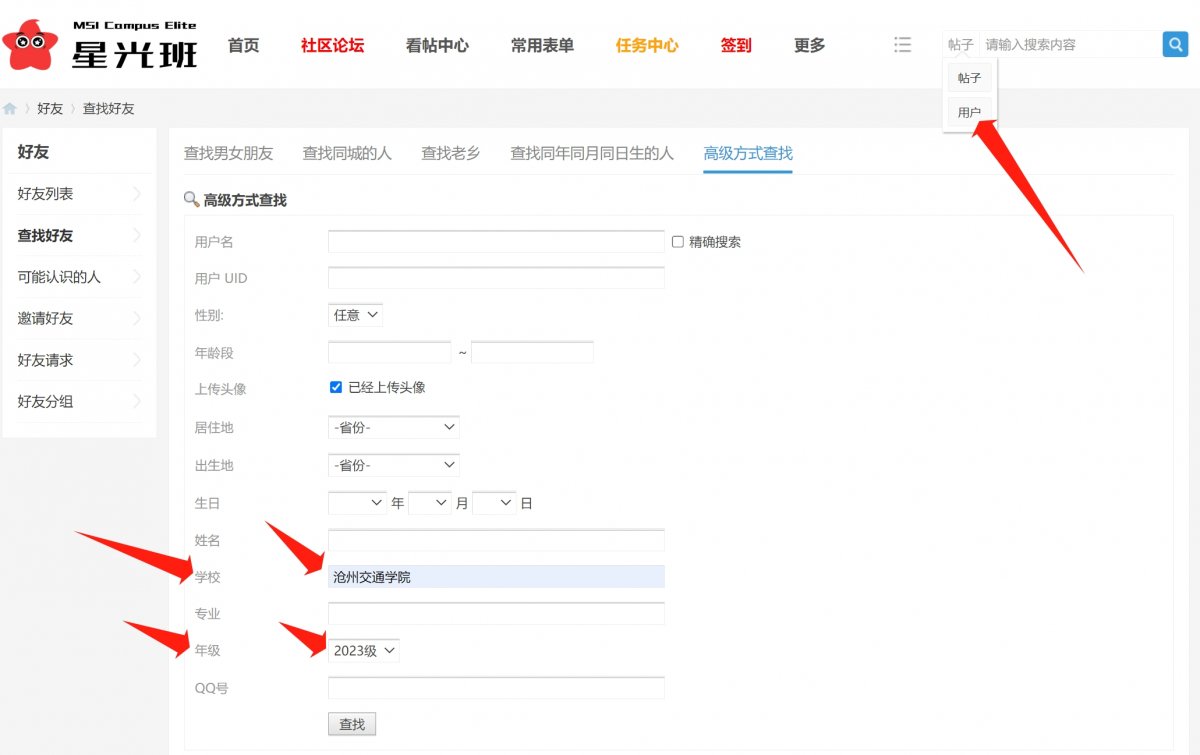Enable the 精确搜索 checkbox
This screenshot has height=755, width=1200.
click(677, 242)
